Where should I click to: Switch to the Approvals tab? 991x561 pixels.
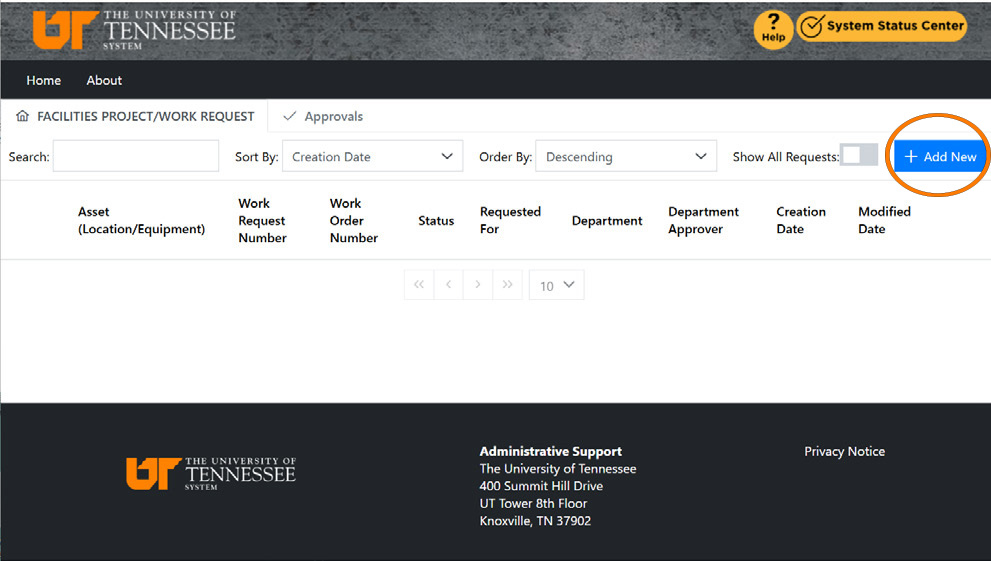click(x=323, y=116)
